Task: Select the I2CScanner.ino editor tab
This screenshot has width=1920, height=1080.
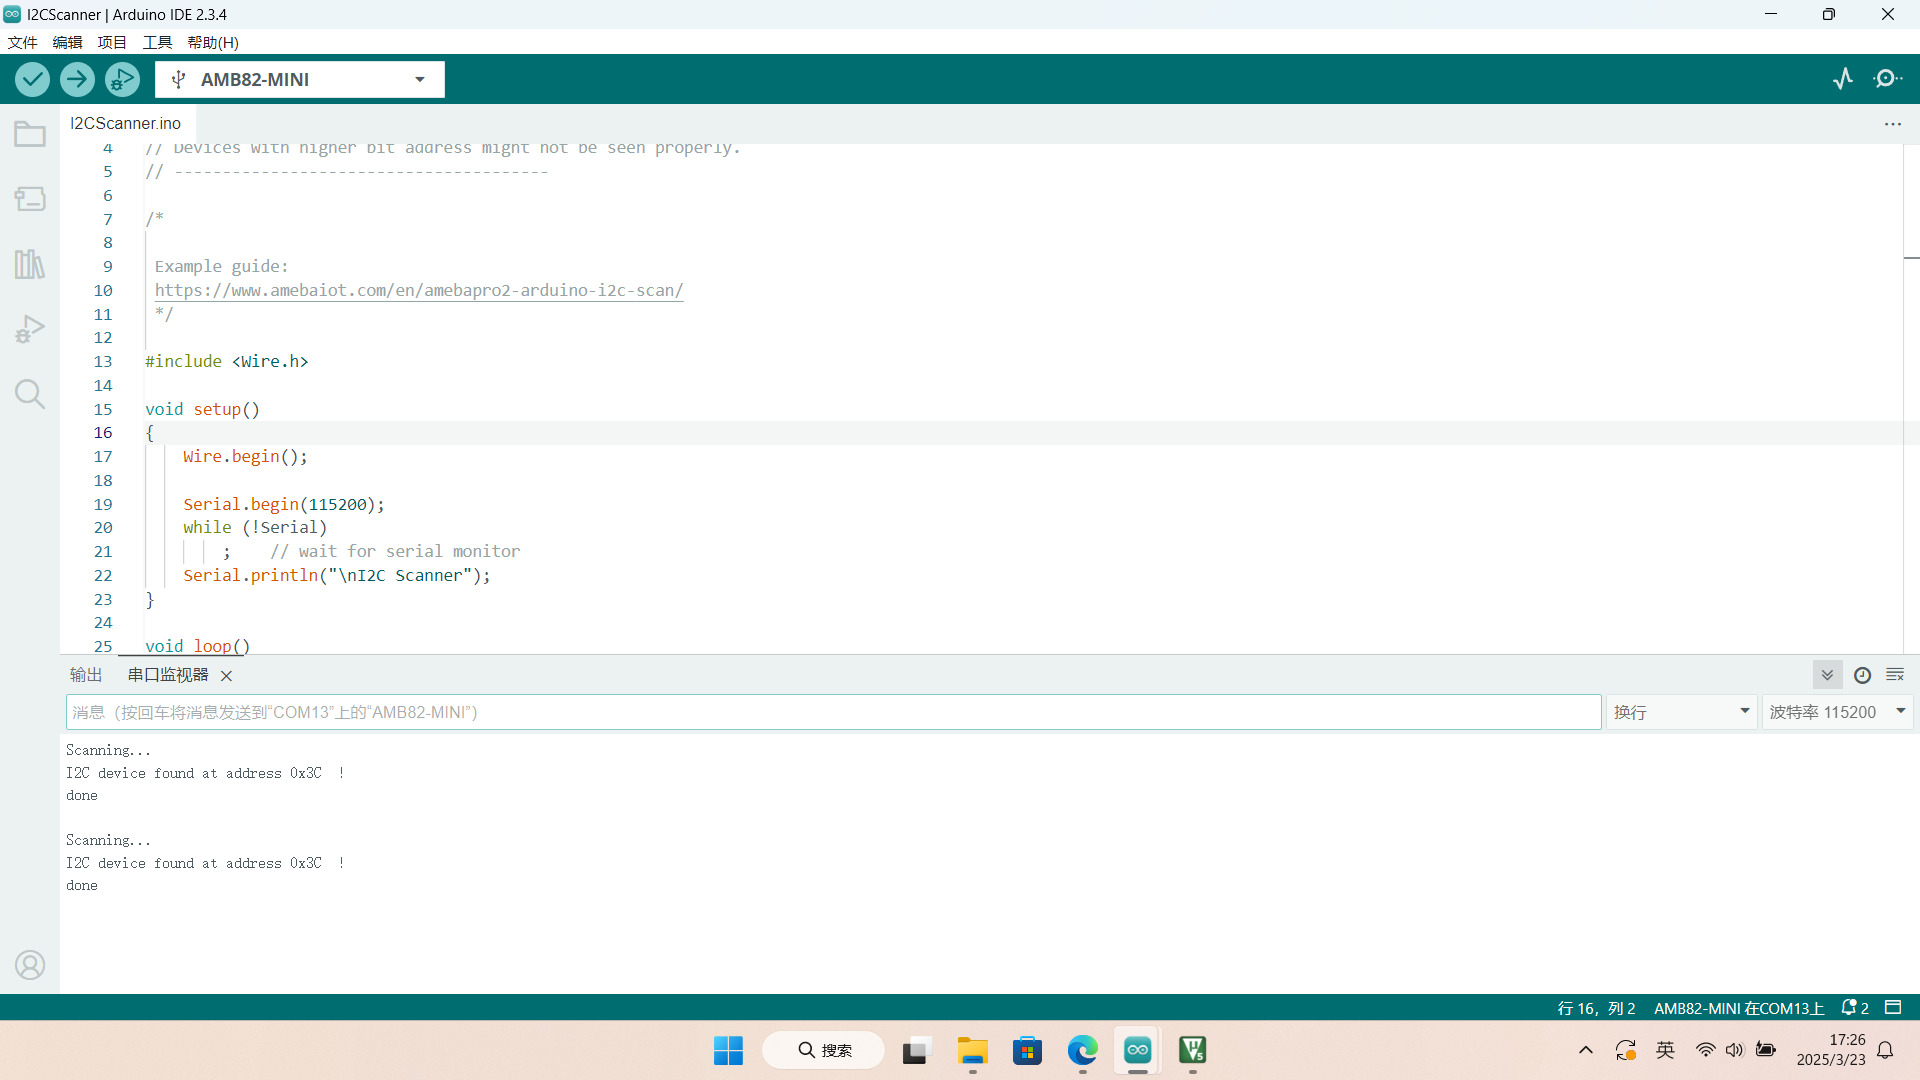Action: pyautogui.click(x=126, y=123)
